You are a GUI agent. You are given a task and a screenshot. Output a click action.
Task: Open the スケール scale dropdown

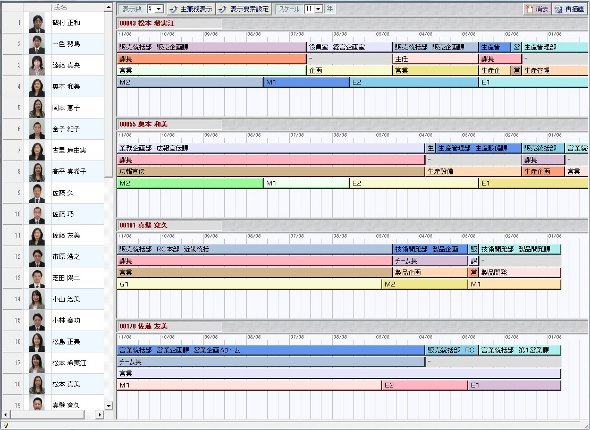click(319, 9)
